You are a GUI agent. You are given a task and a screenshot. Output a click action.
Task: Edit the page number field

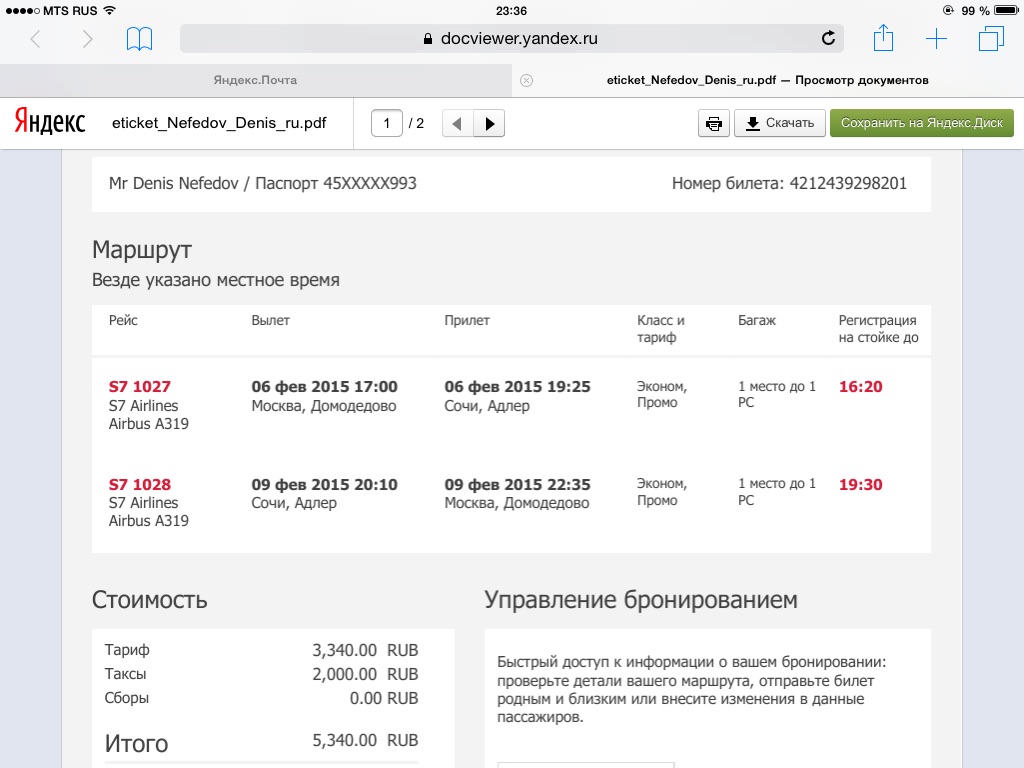387,123
